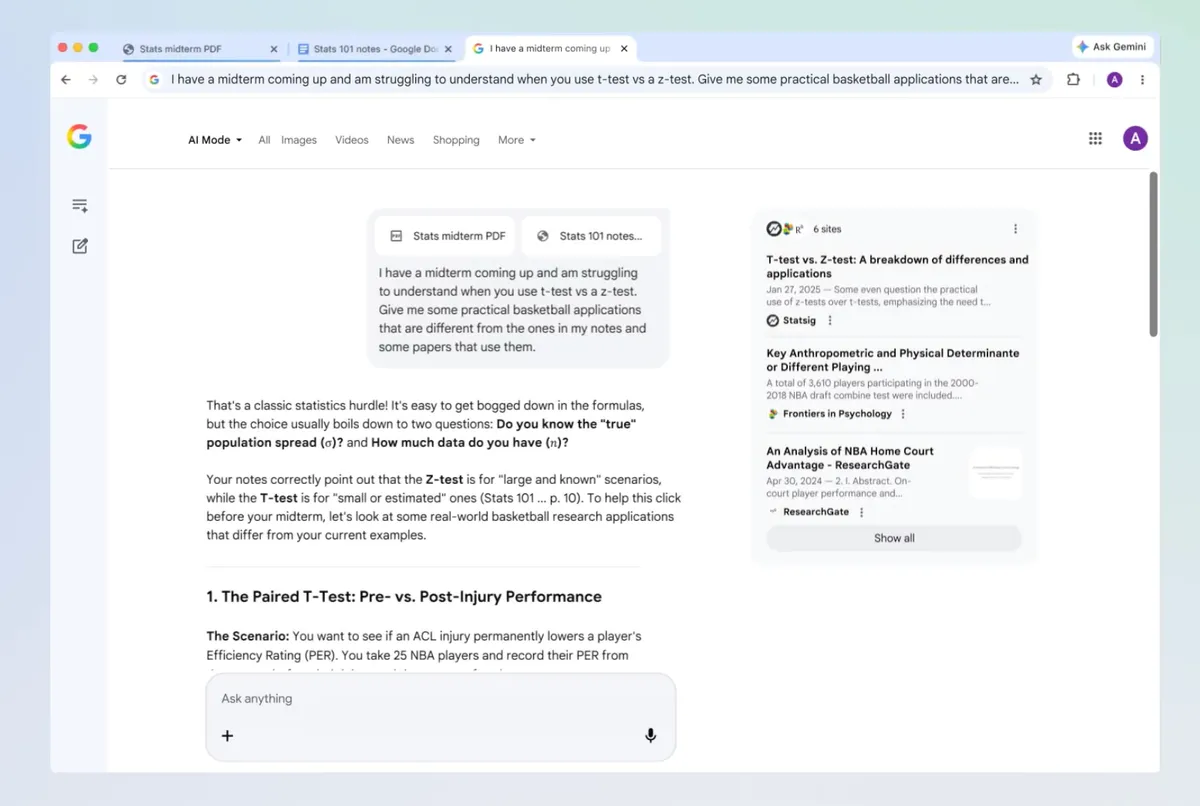Image resolution: width=1200 pixels, height=806 pixels.
Task: Select the Images search tab
Action: click(x=298, y=140)
